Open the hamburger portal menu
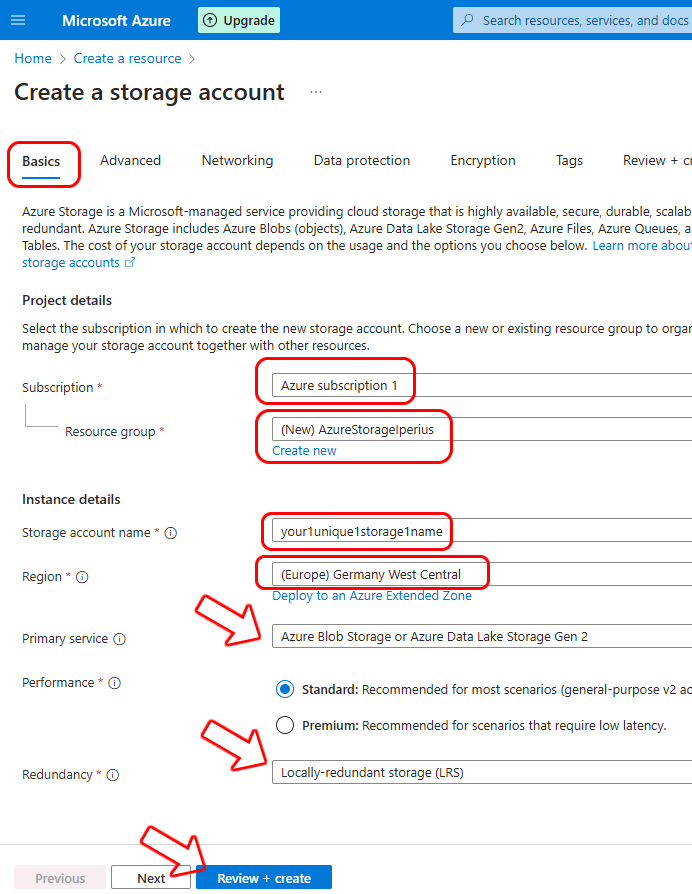 click(18, 21)
